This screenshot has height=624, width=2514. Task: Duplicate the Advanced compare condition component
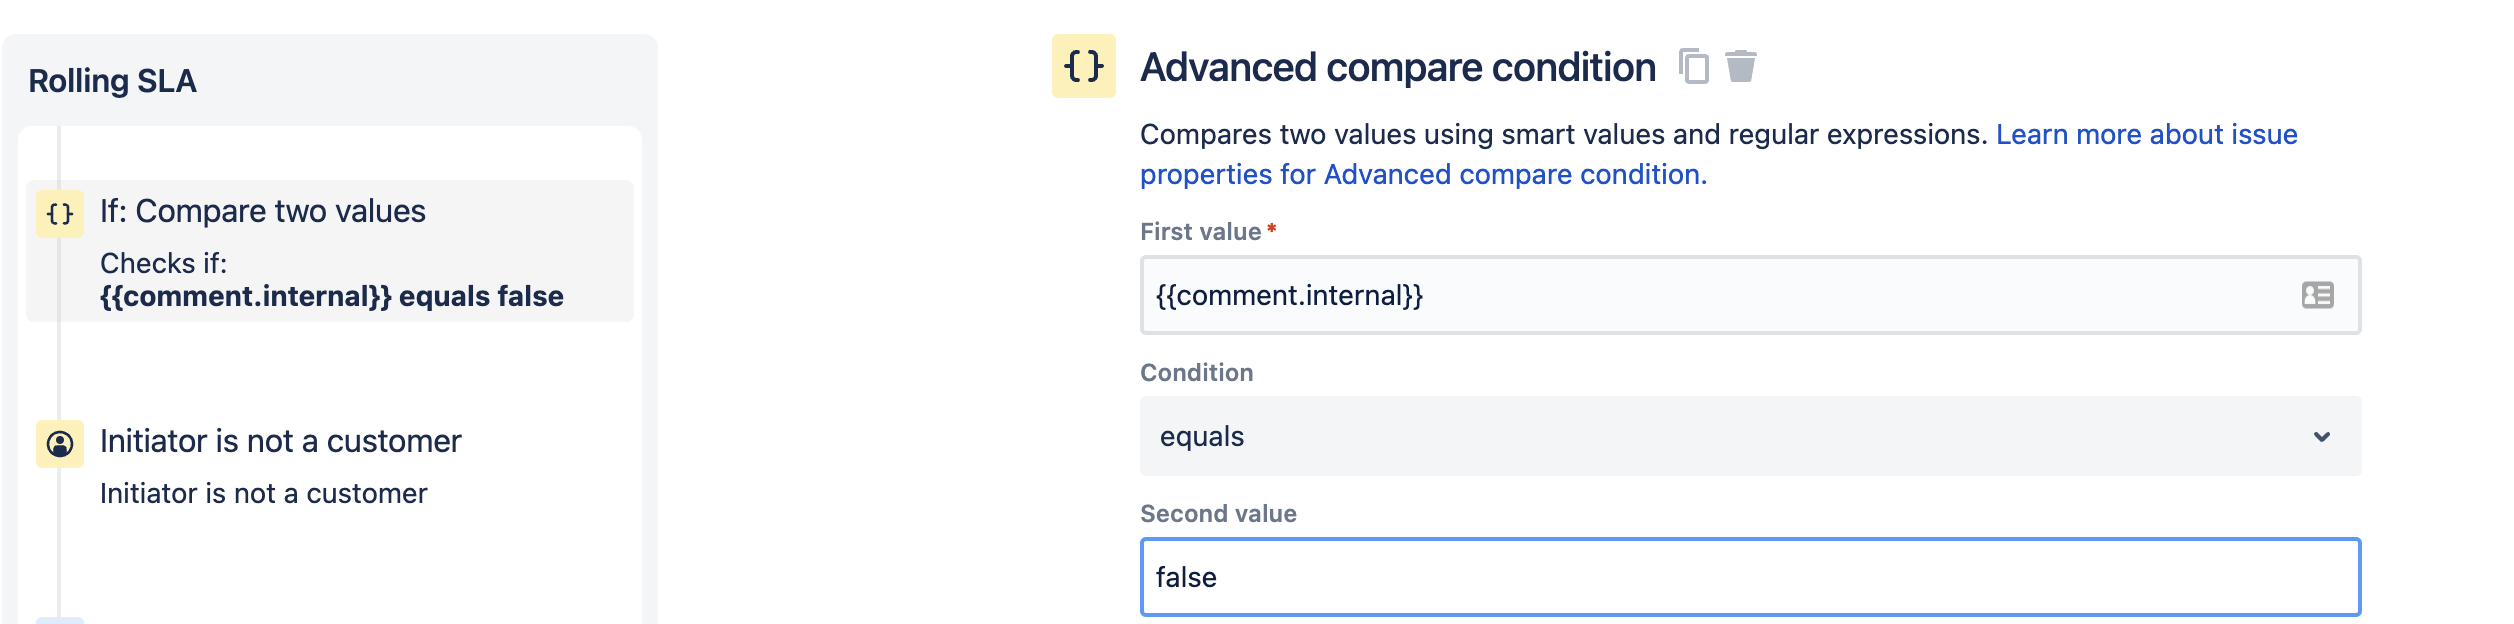pos(1693,67)
